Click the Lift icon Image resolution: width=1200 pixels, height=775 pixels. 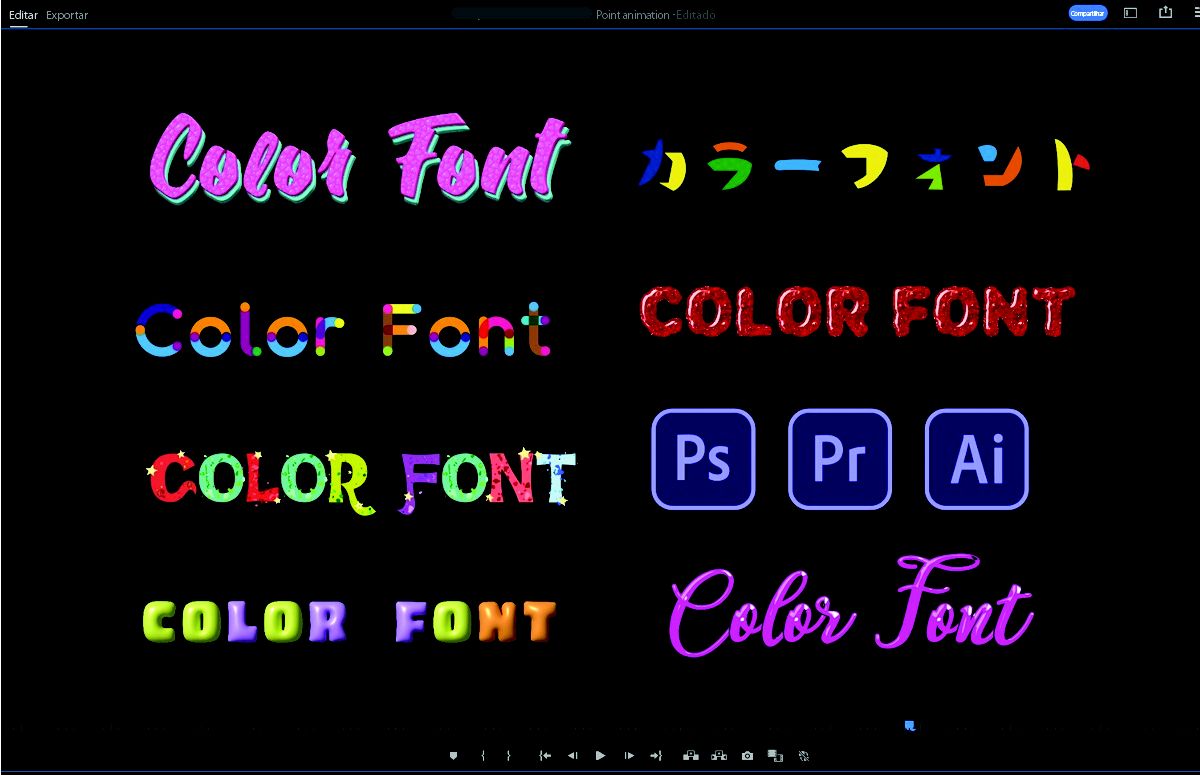click(690, 756)
